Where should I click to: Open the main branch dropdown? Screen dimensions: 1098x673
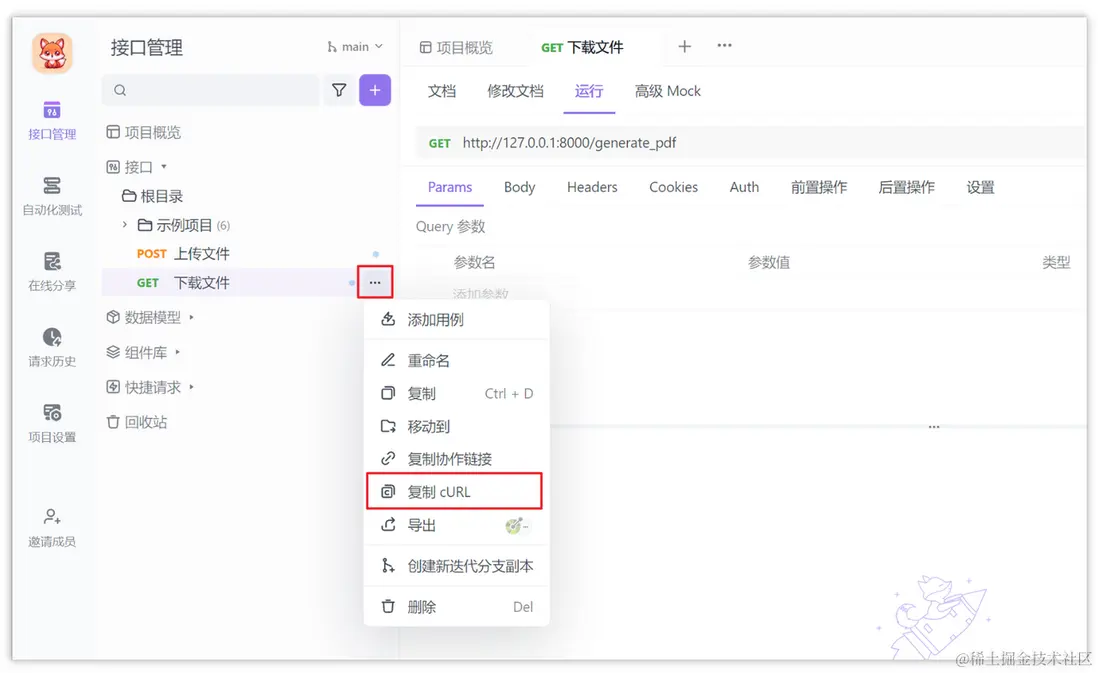(x=355, y=45)
